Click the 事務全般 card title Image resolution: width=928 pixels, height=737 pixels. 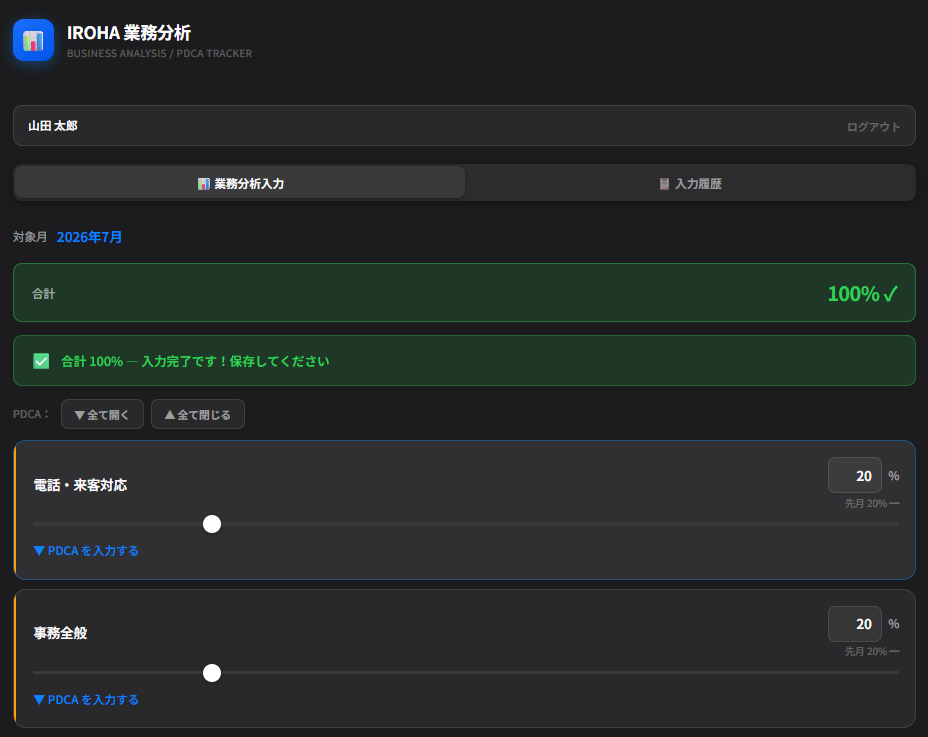click(x=60, y=633)
